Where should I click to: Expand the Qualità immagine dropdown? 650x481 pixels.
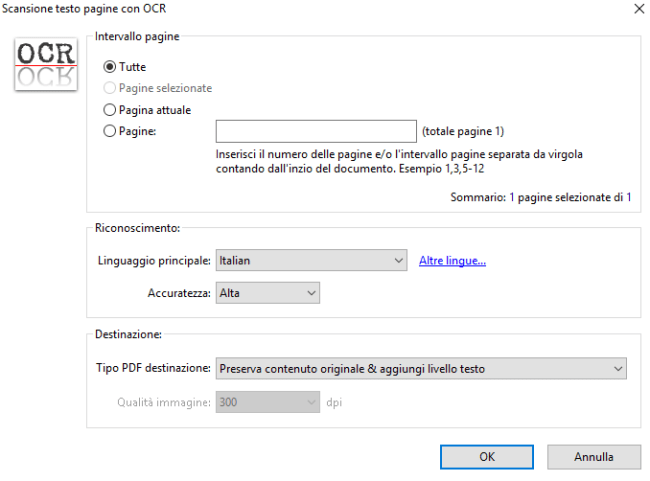pos(268,401)
